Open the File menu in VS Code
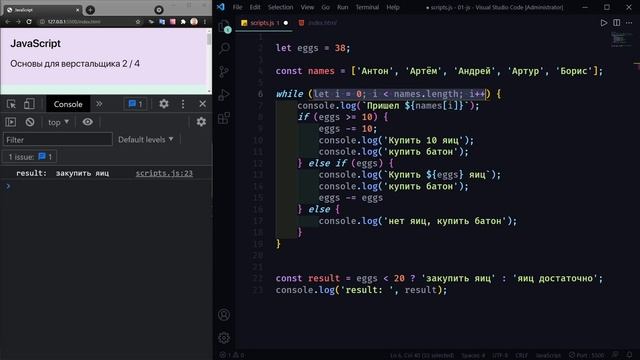 (x=237, y=7)
